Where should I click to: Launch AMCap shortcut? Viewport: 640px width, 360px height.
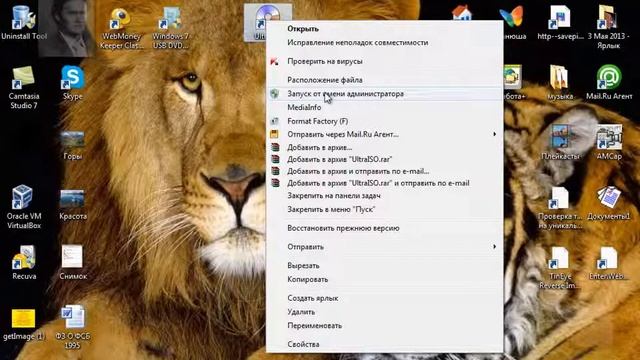point(609,142)
